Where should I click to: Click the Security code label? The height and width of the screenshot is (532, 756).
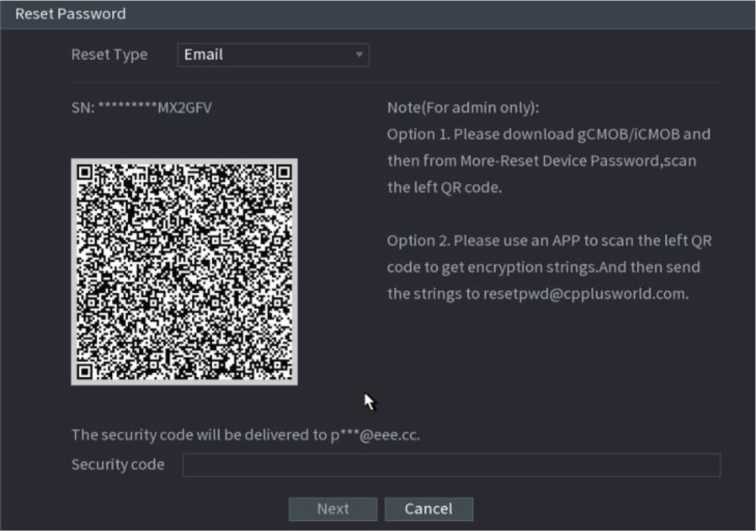tap(118, 465)
